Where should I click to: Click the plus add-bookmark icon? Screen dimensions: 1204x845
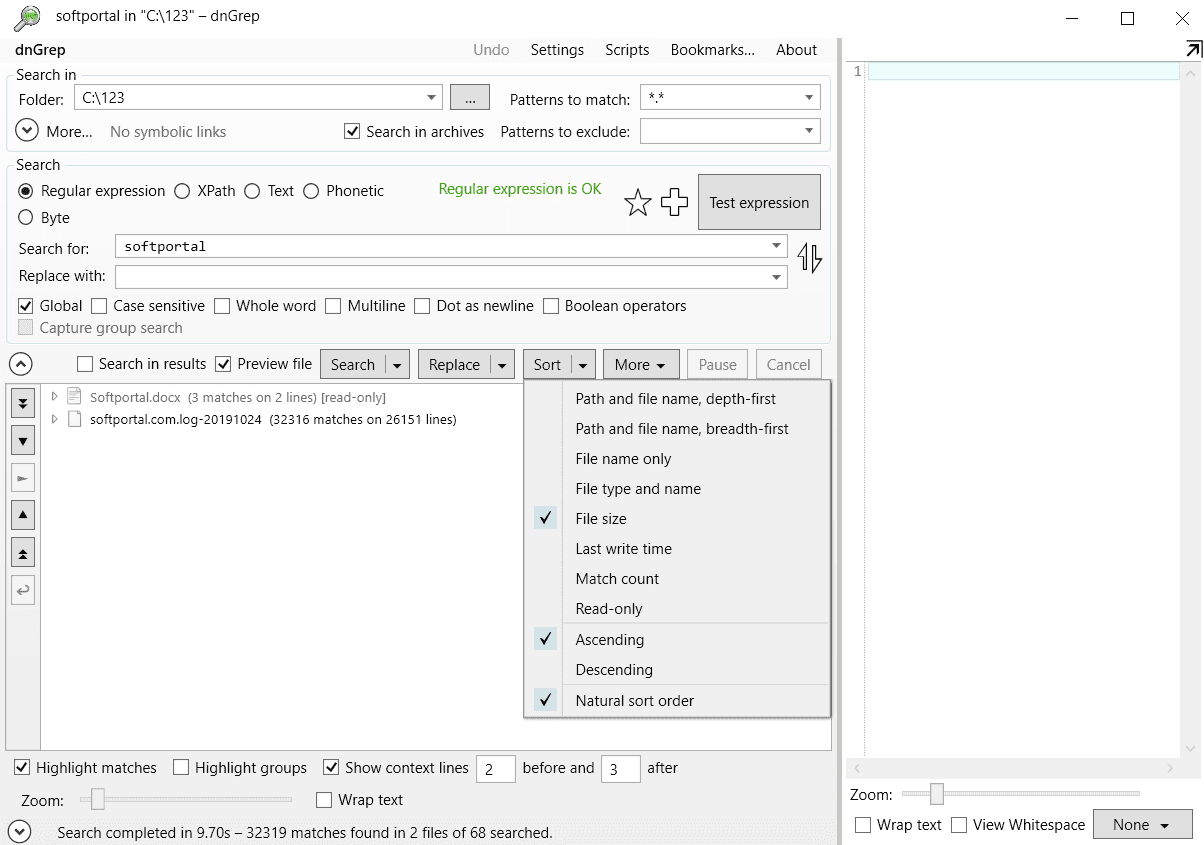point(675,203)
